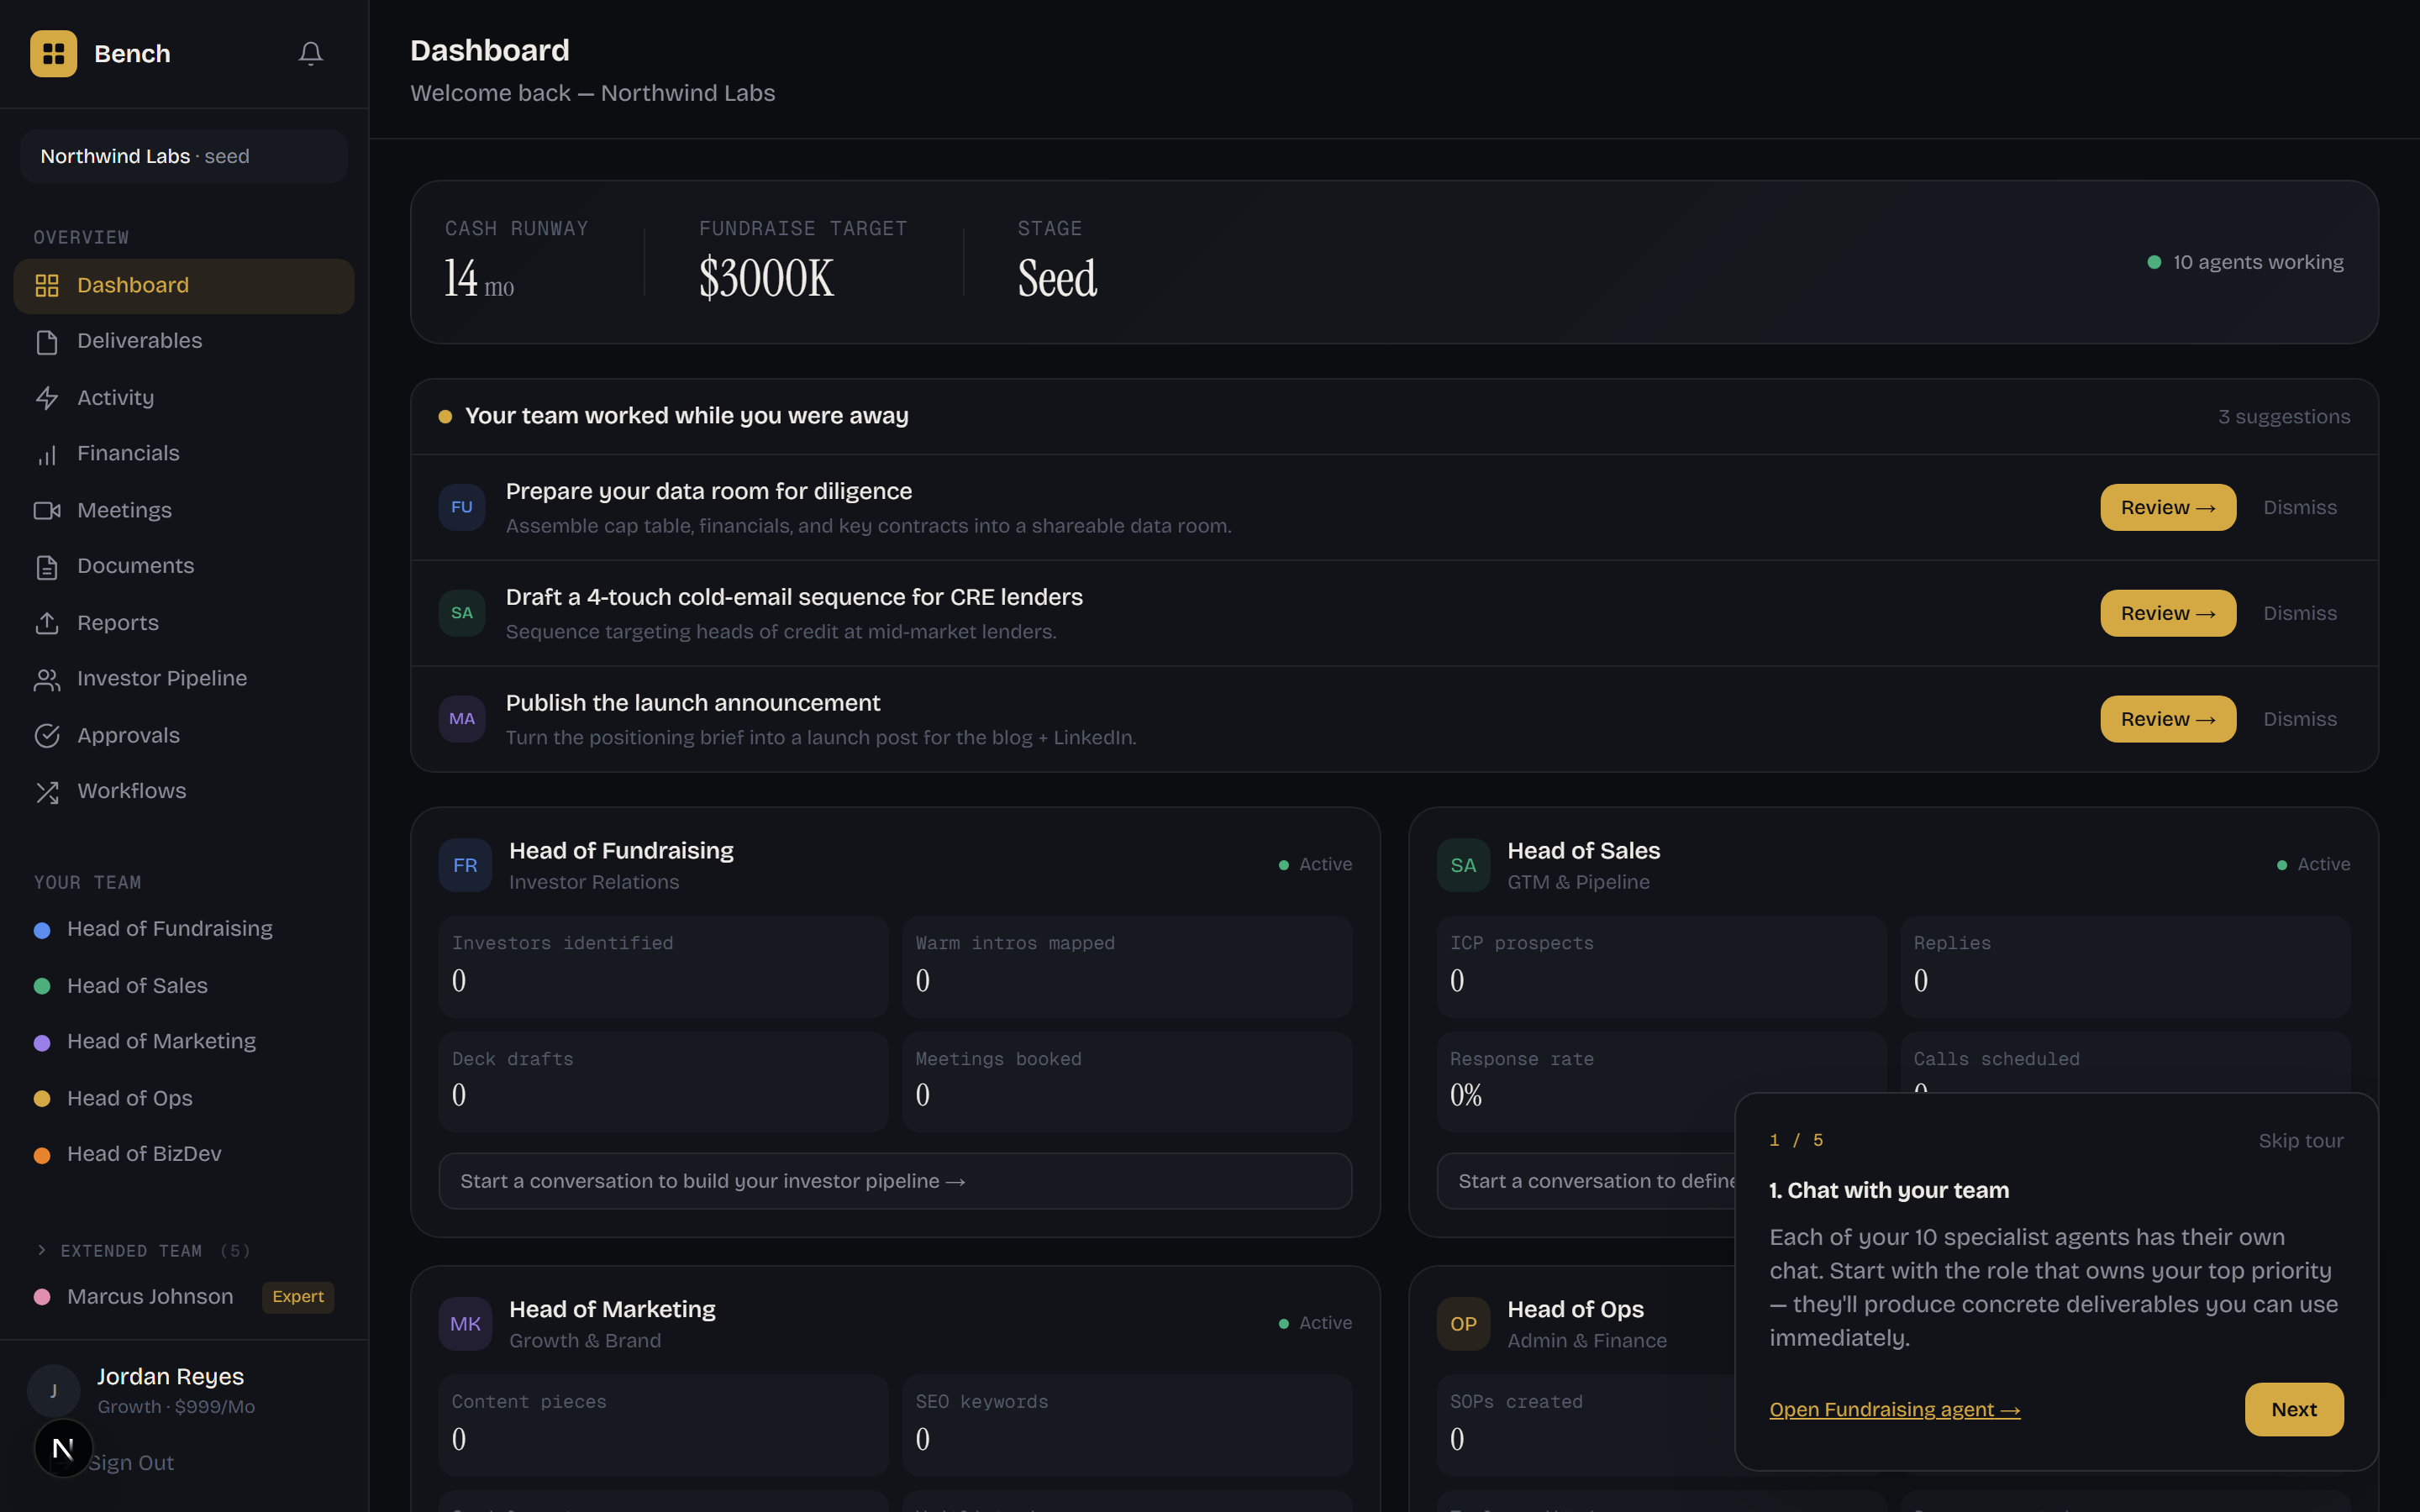
Task: Click the ICP prospects metric tile
Action: [x=1661, y=967]
